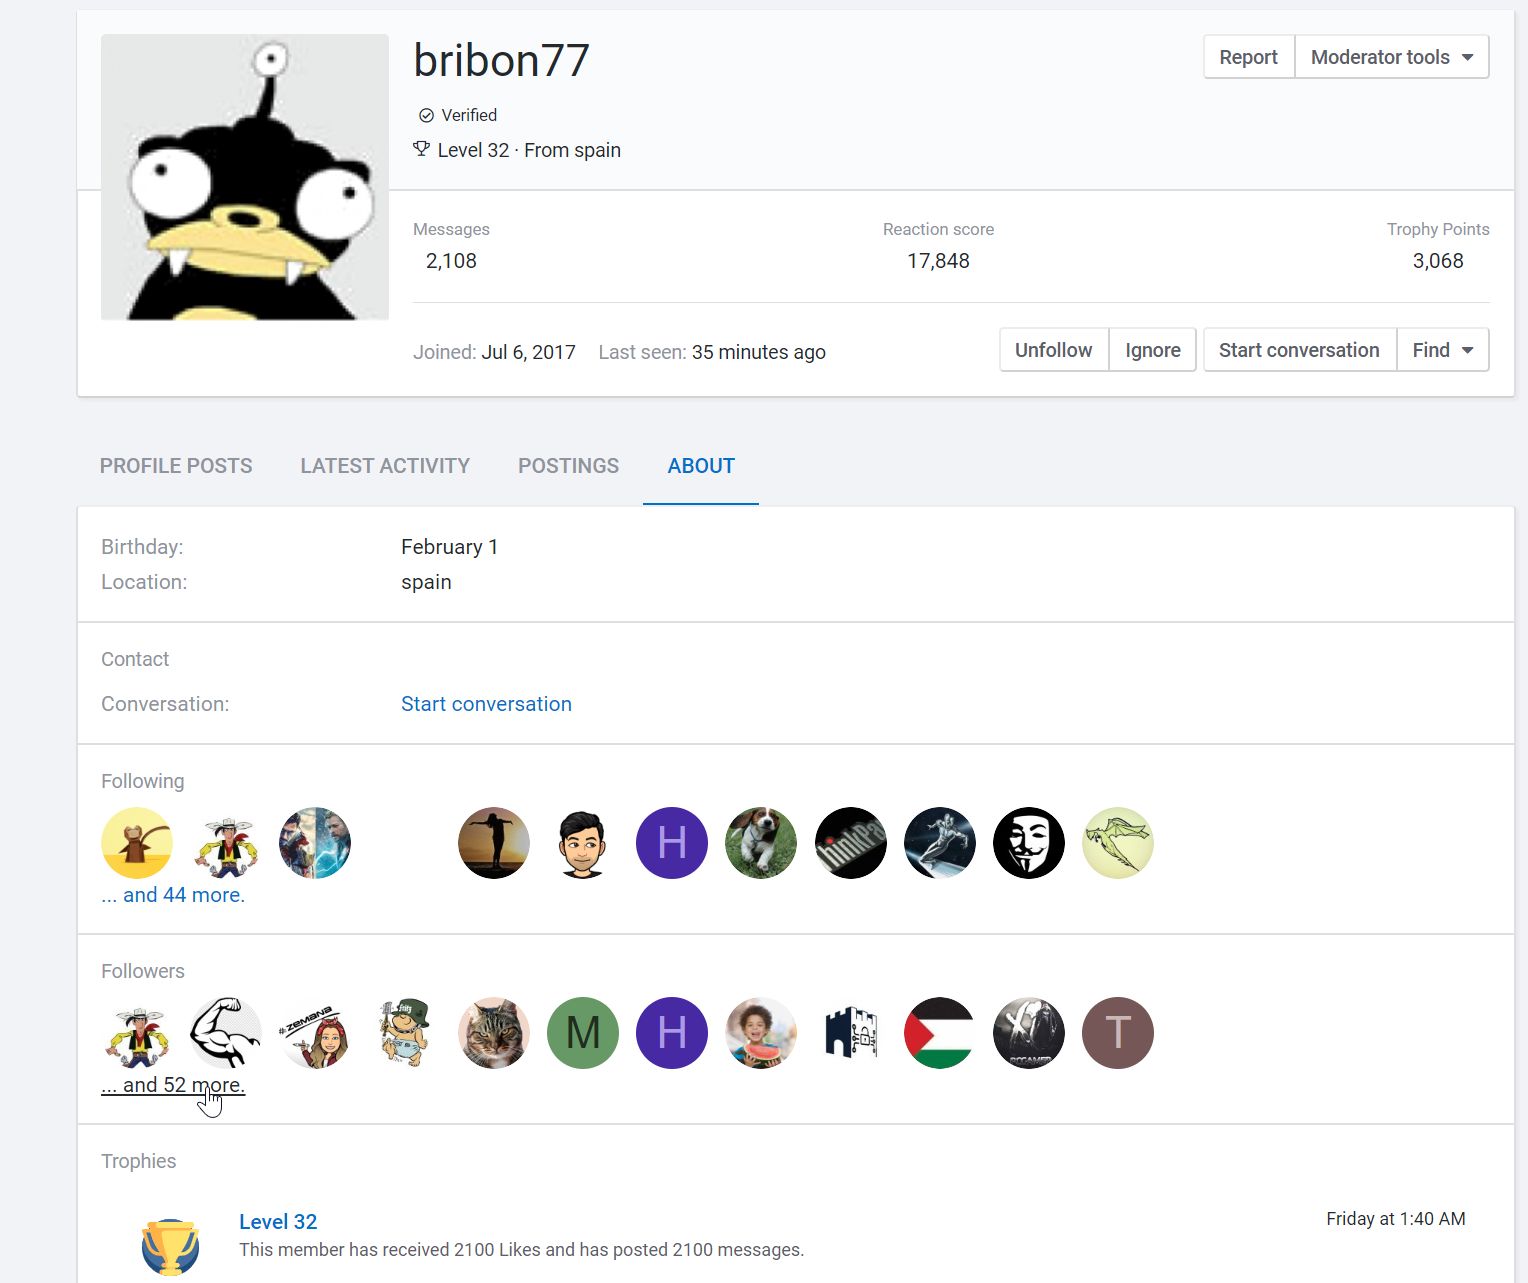This screenshot has height=1283, width=1528.
Task: Open the castle logo avatar in Followers
Action: [850, 1033]
